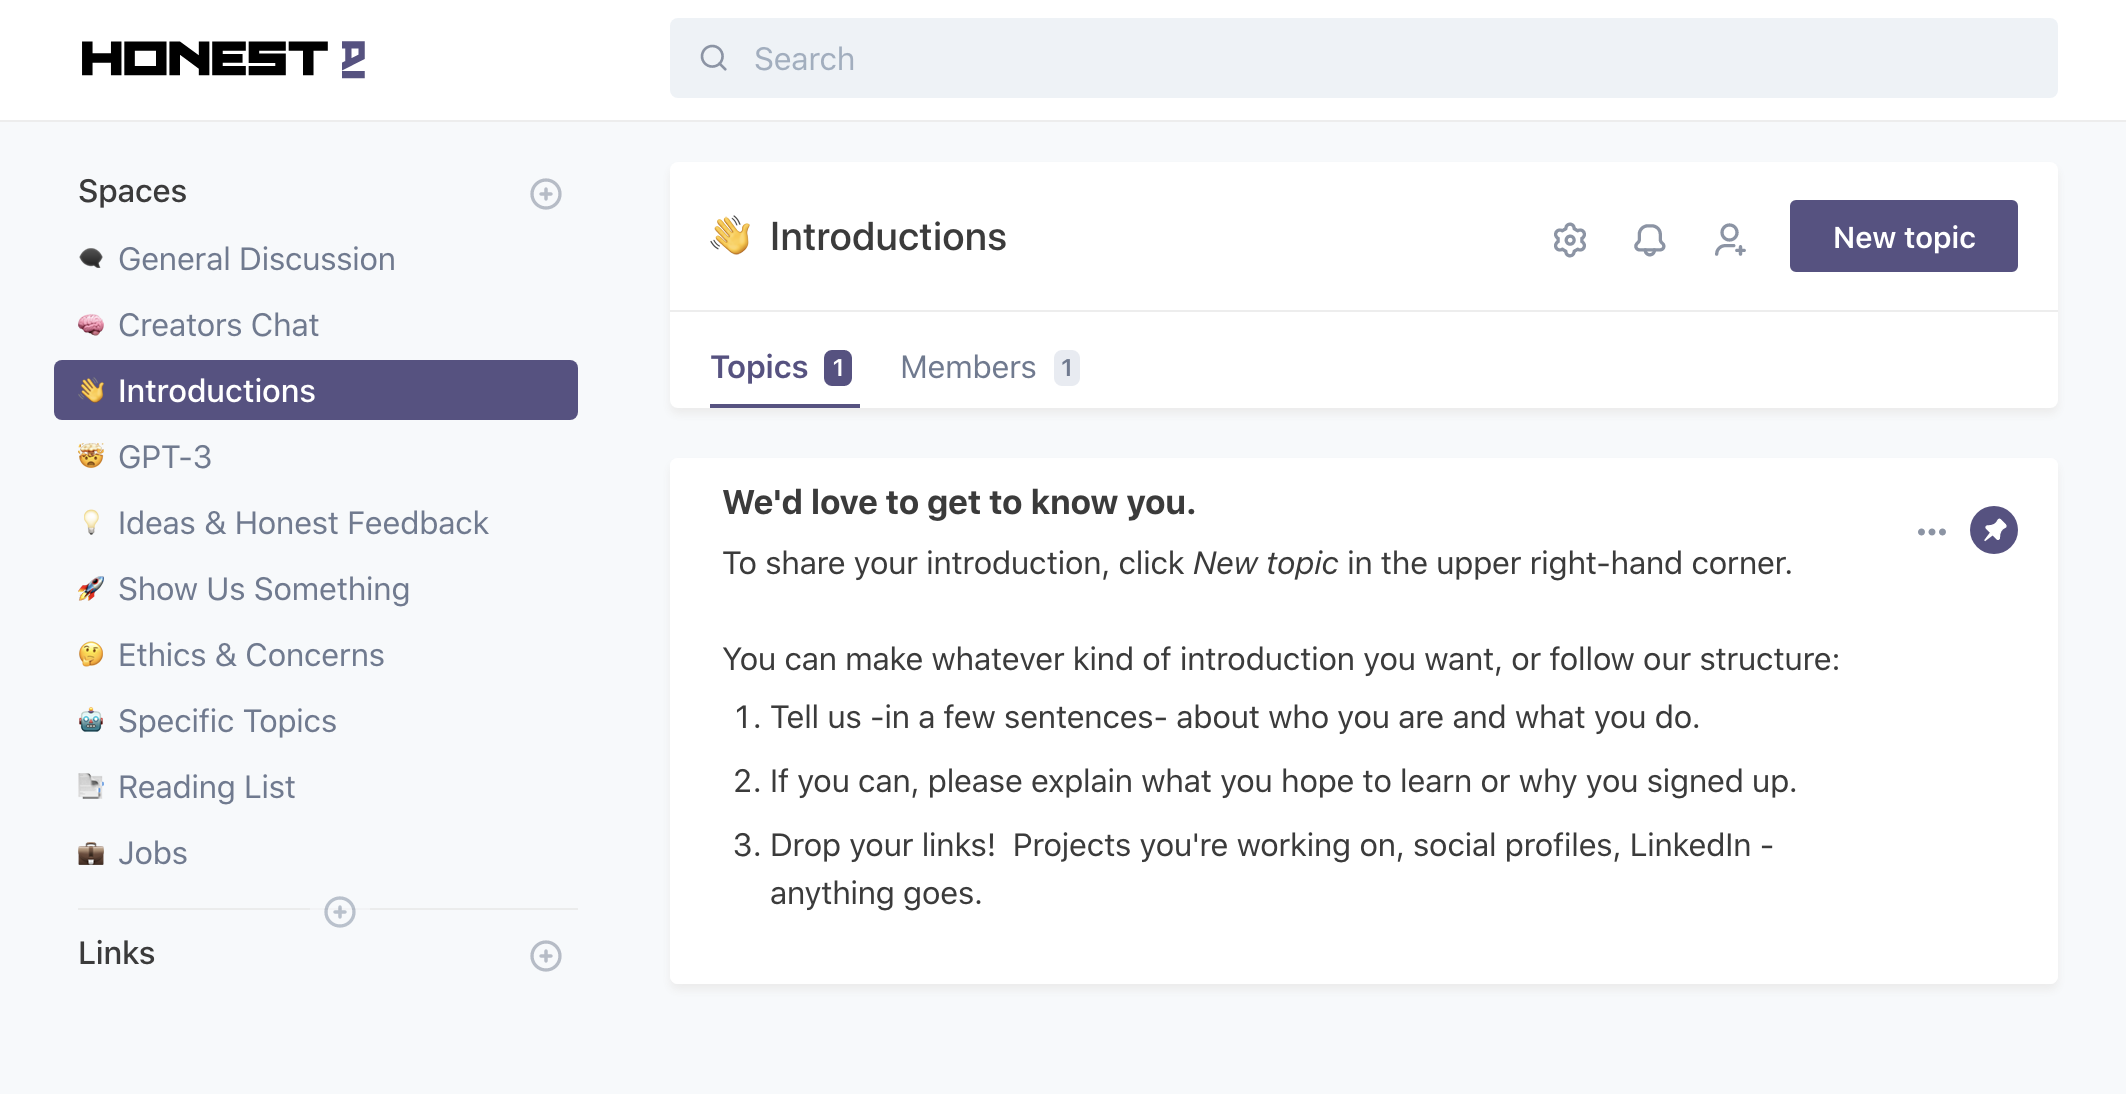Click the notification bell icon
The width and height of the screenshot is (2126, 1094).
(1650, 239)
